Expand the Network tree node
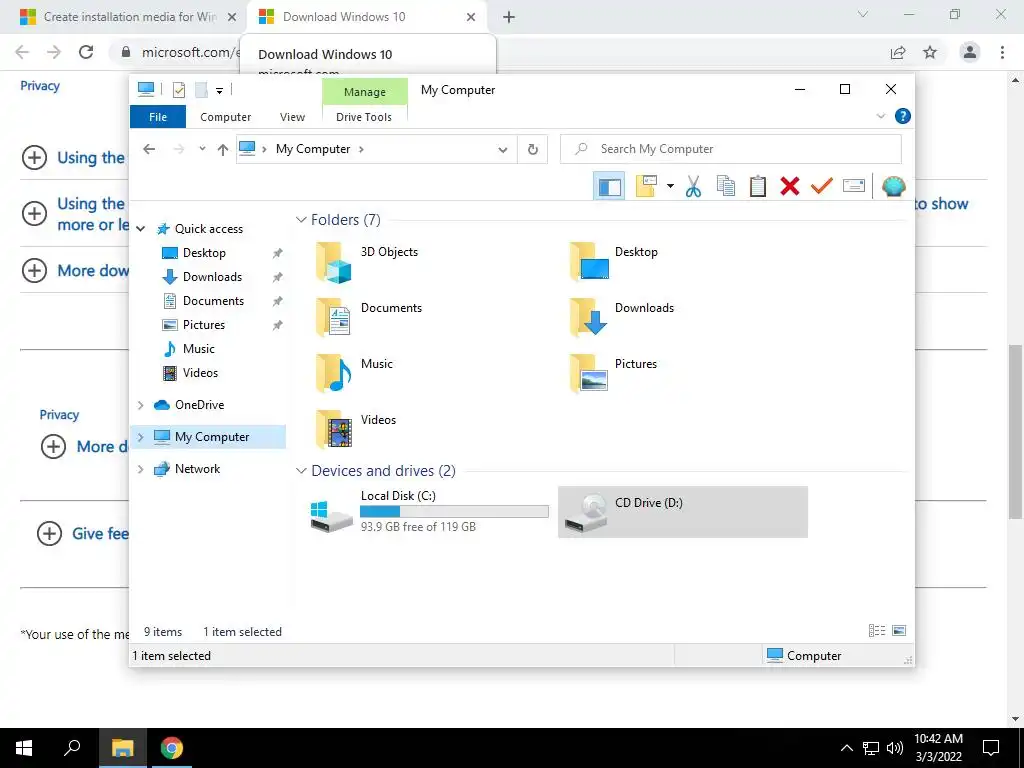Image resolution: width=1024 pixels, height=768 pixels. 140,469
